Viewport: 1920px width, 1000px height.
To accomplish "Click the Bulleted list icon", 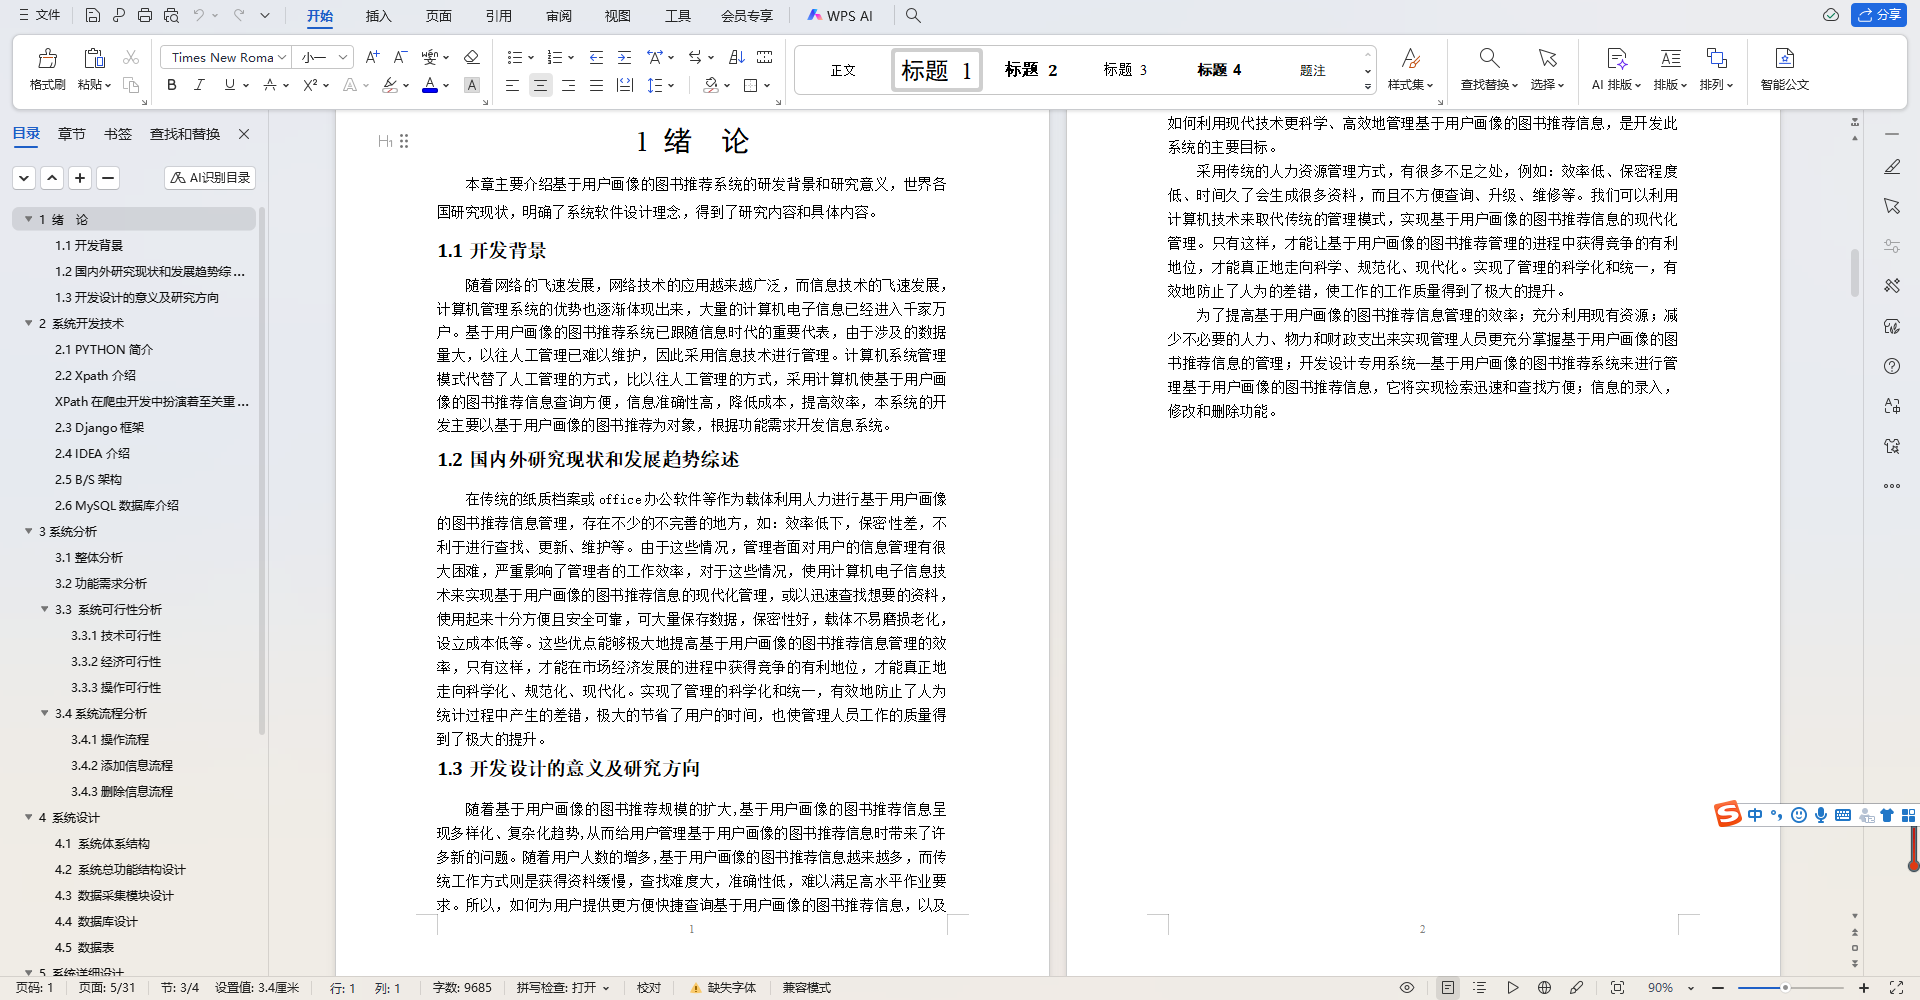I will [x=514, y=57].
